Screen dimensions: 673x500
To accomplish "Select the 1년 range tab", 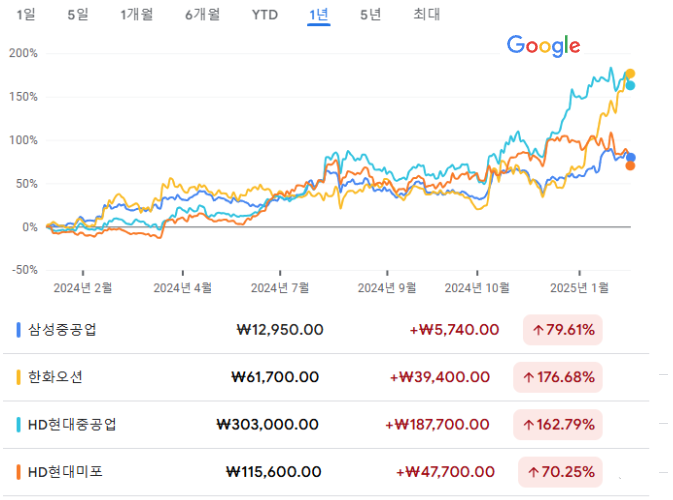I will click(x=319, y=14).
